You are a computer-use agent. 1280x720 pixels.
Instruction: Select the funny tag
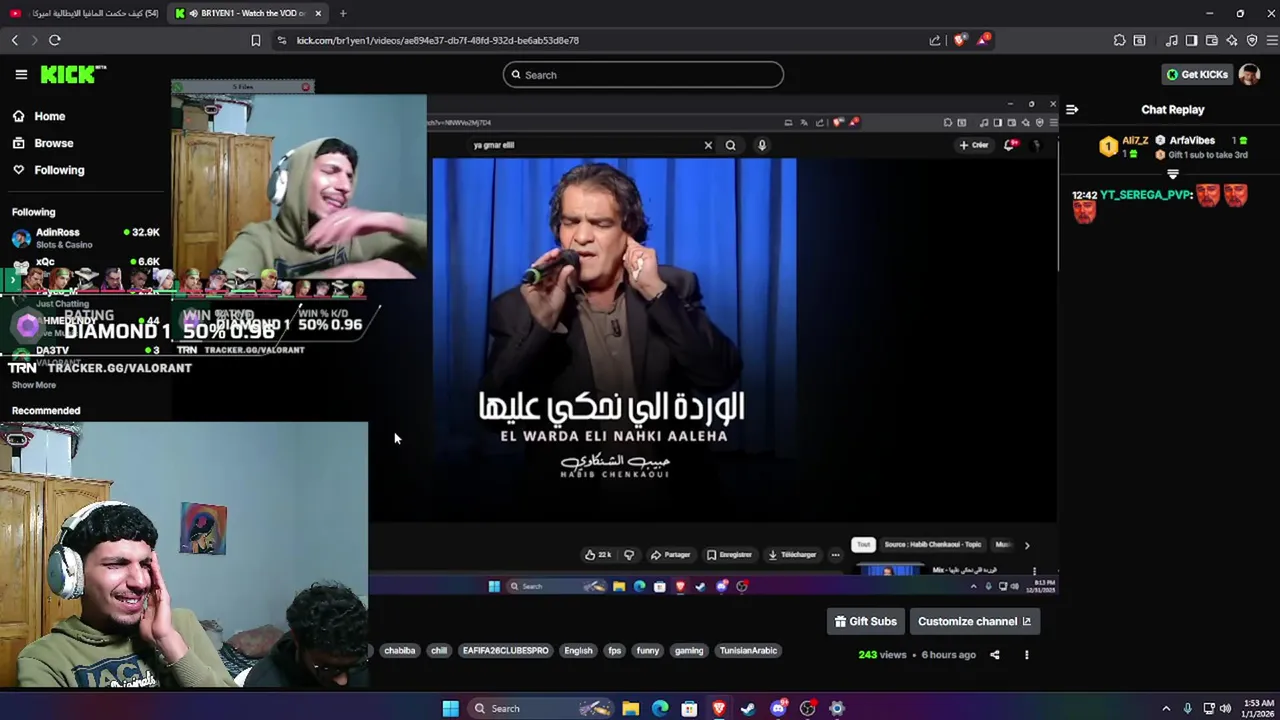[x=648, y=651]
